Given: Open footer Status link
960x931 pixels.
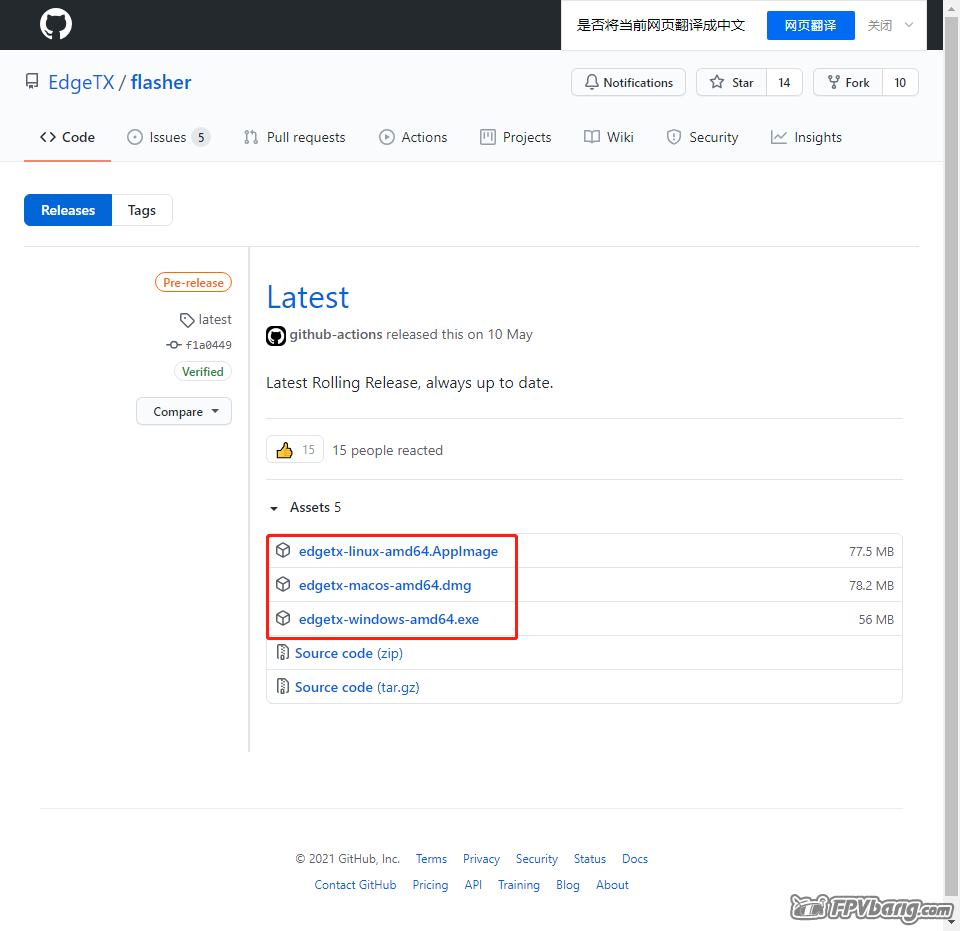Looking at the screenshot, I should [x=590, y=859].
